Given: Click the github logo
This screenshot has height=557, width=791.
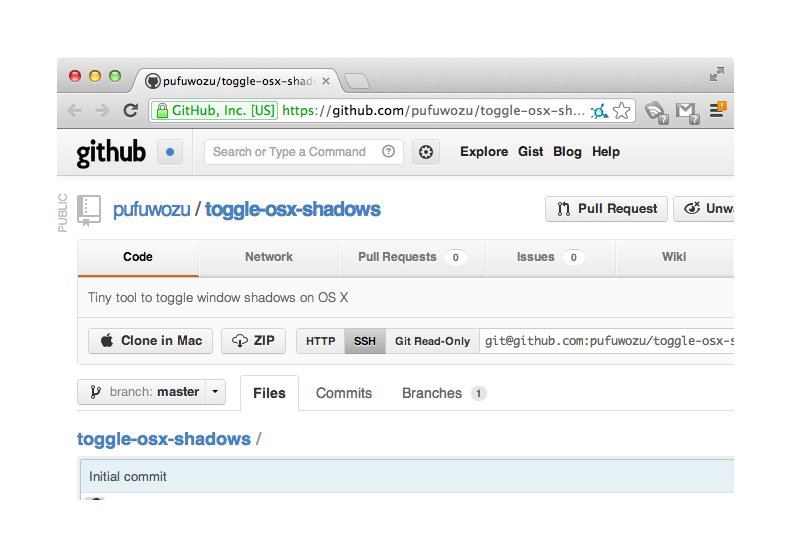Looking at the screenshot, I should (111, 152).
